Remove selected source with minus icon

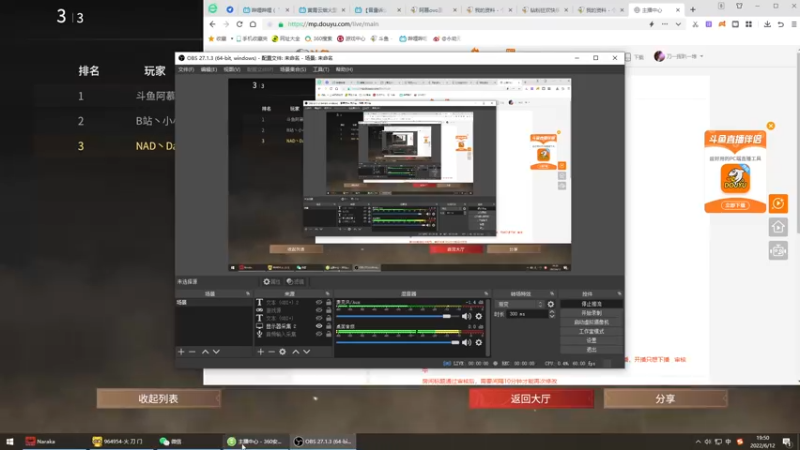click(271, 352)
